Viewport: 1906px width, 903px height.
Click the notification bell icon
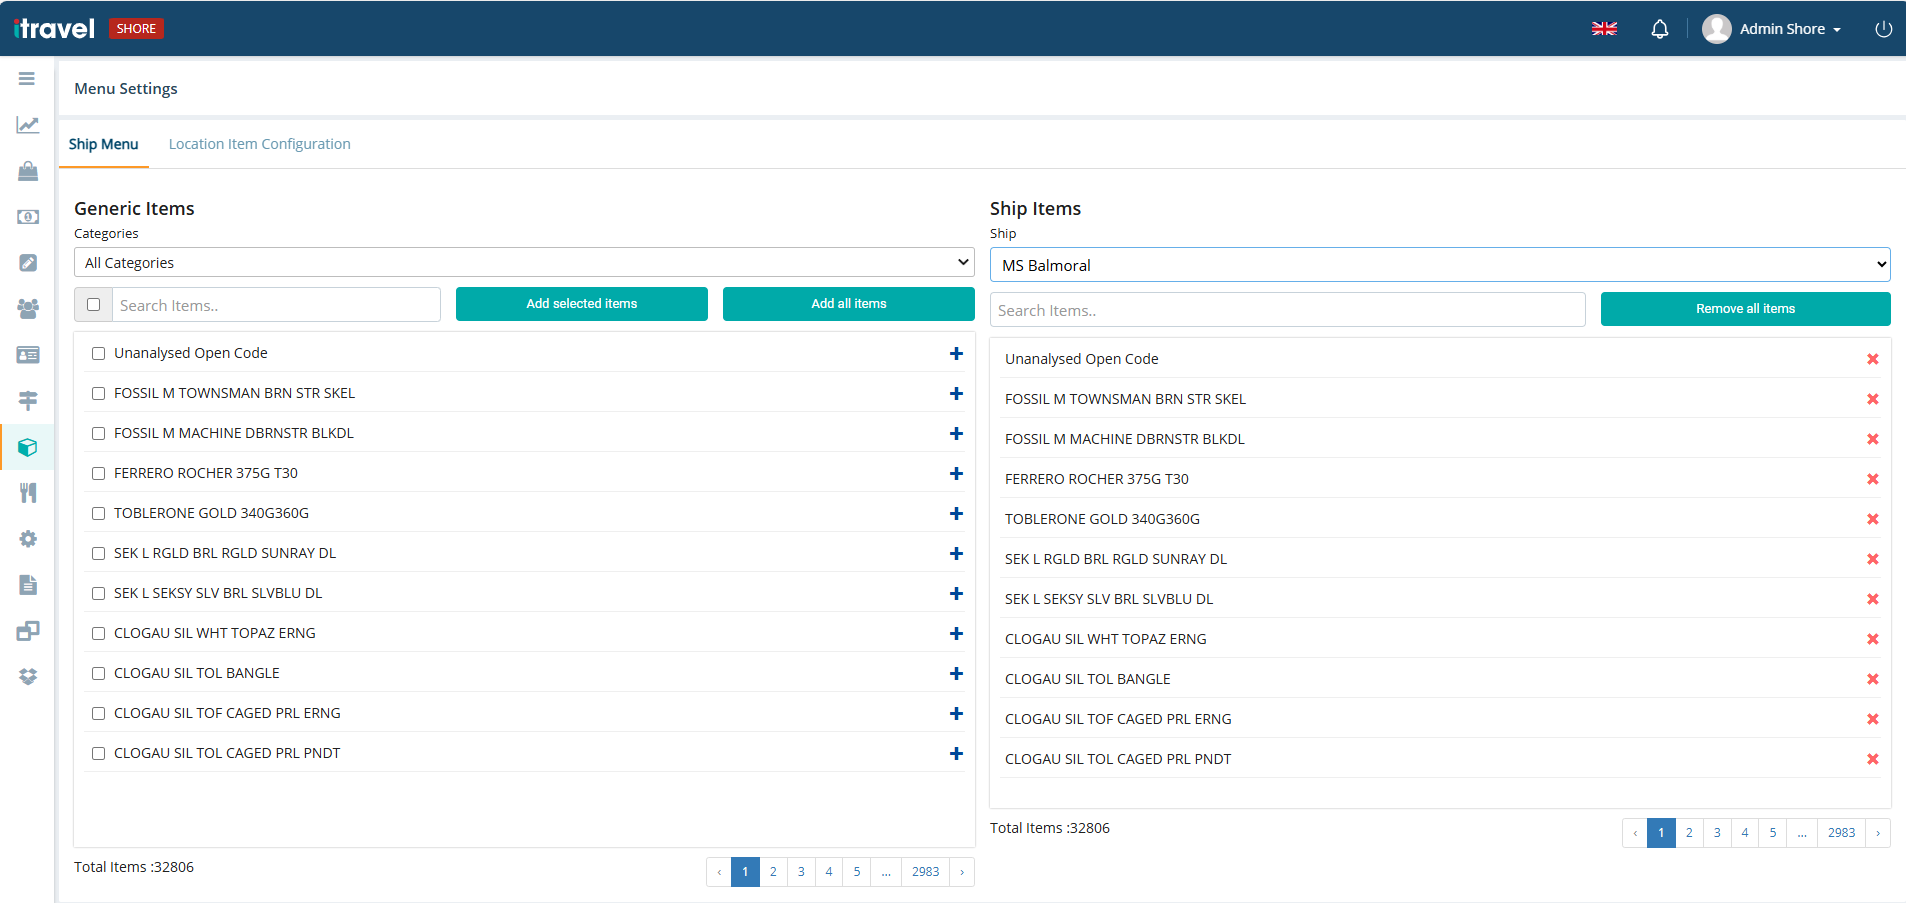coord(1659,29)
